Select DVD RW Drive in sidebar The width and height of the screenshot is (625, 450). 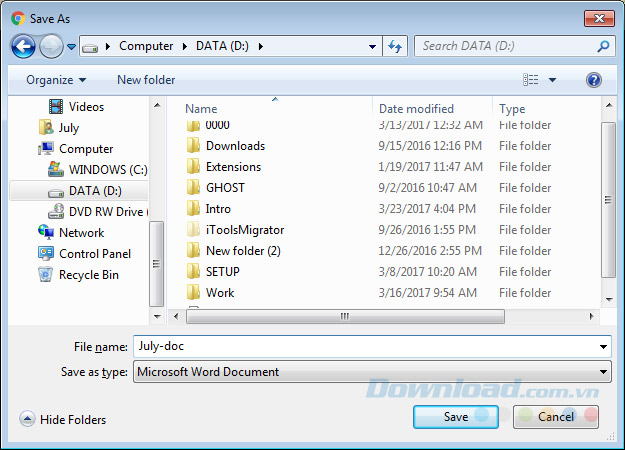coord(107,212)
